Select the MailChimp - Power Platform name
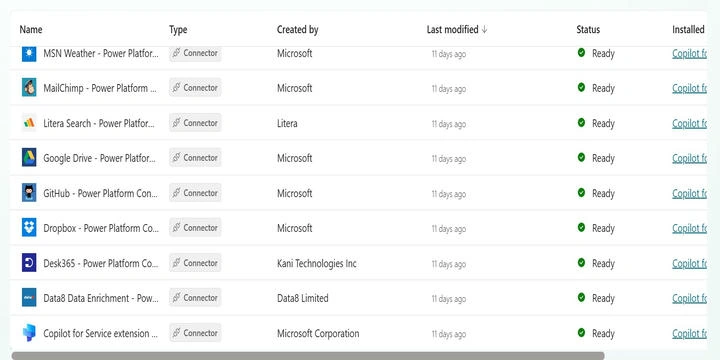Image resolution: width=720 pixels, height=360 pixels. tap(101, 88)
